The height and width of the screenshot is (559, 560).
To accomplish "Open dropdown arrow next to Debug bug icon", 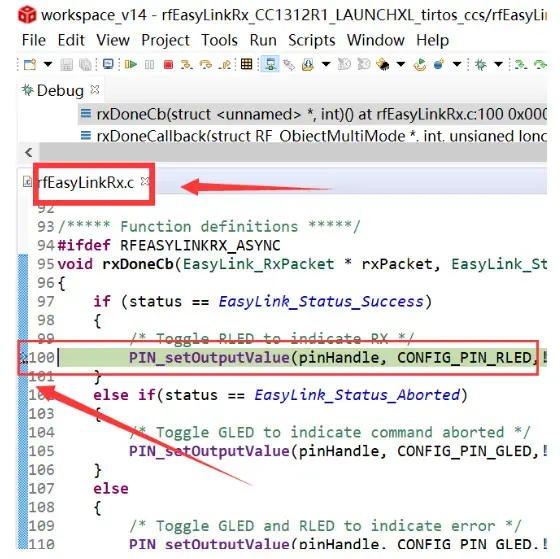I will pyautogui.click(x=498, y=65).
